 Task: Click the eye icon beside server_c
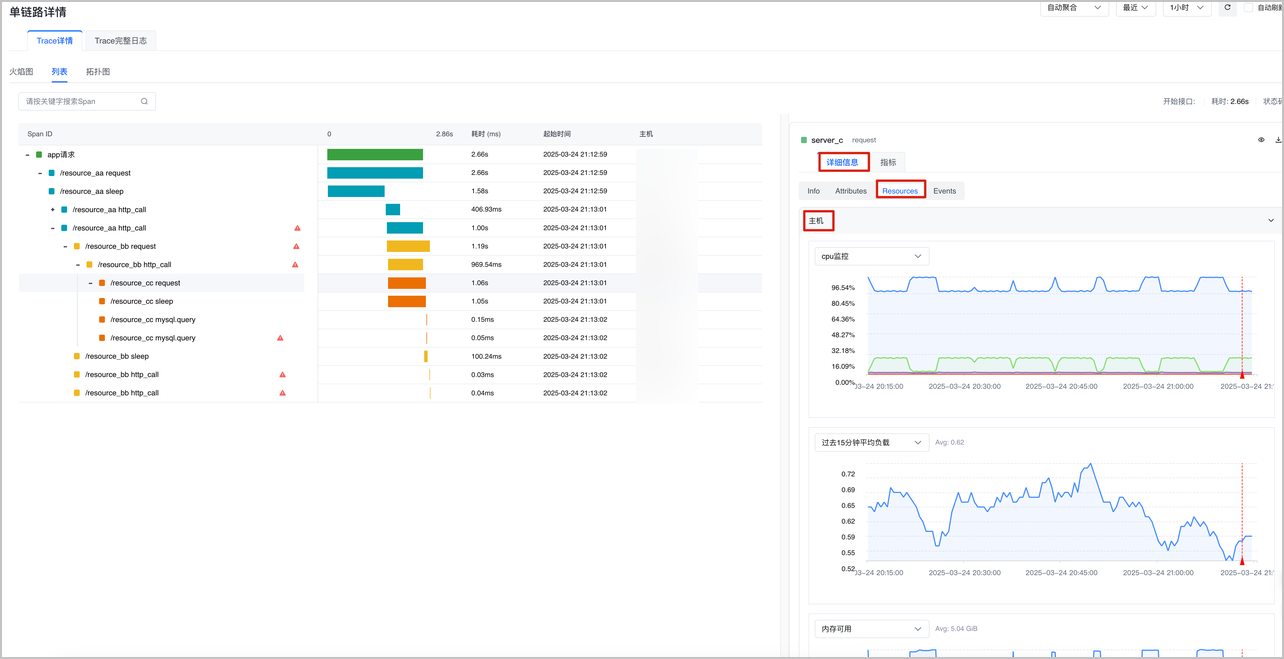1261,140
